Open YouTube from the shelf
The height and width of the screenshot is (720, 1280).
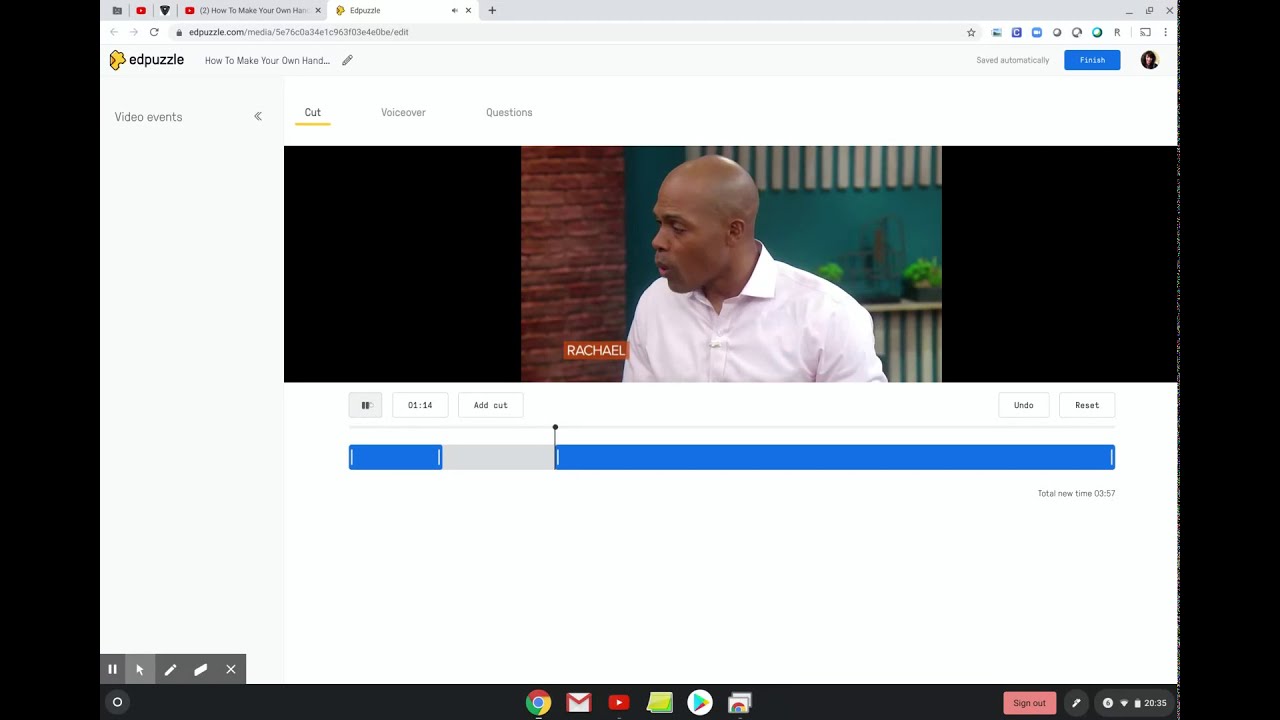tap(619, 703)
